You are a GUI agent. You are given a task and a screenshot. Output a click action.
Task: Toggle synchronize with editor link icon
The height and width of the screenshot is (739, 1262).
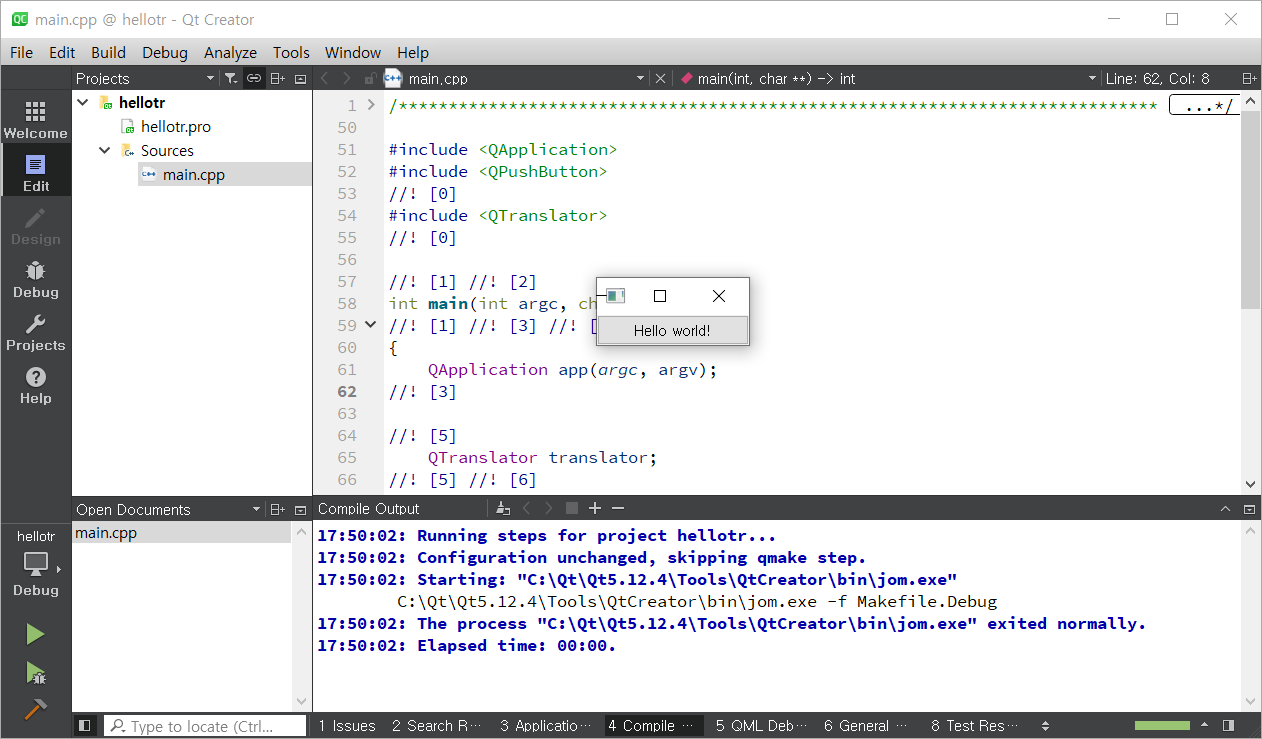pyautogui.click(x=254, y=78)
